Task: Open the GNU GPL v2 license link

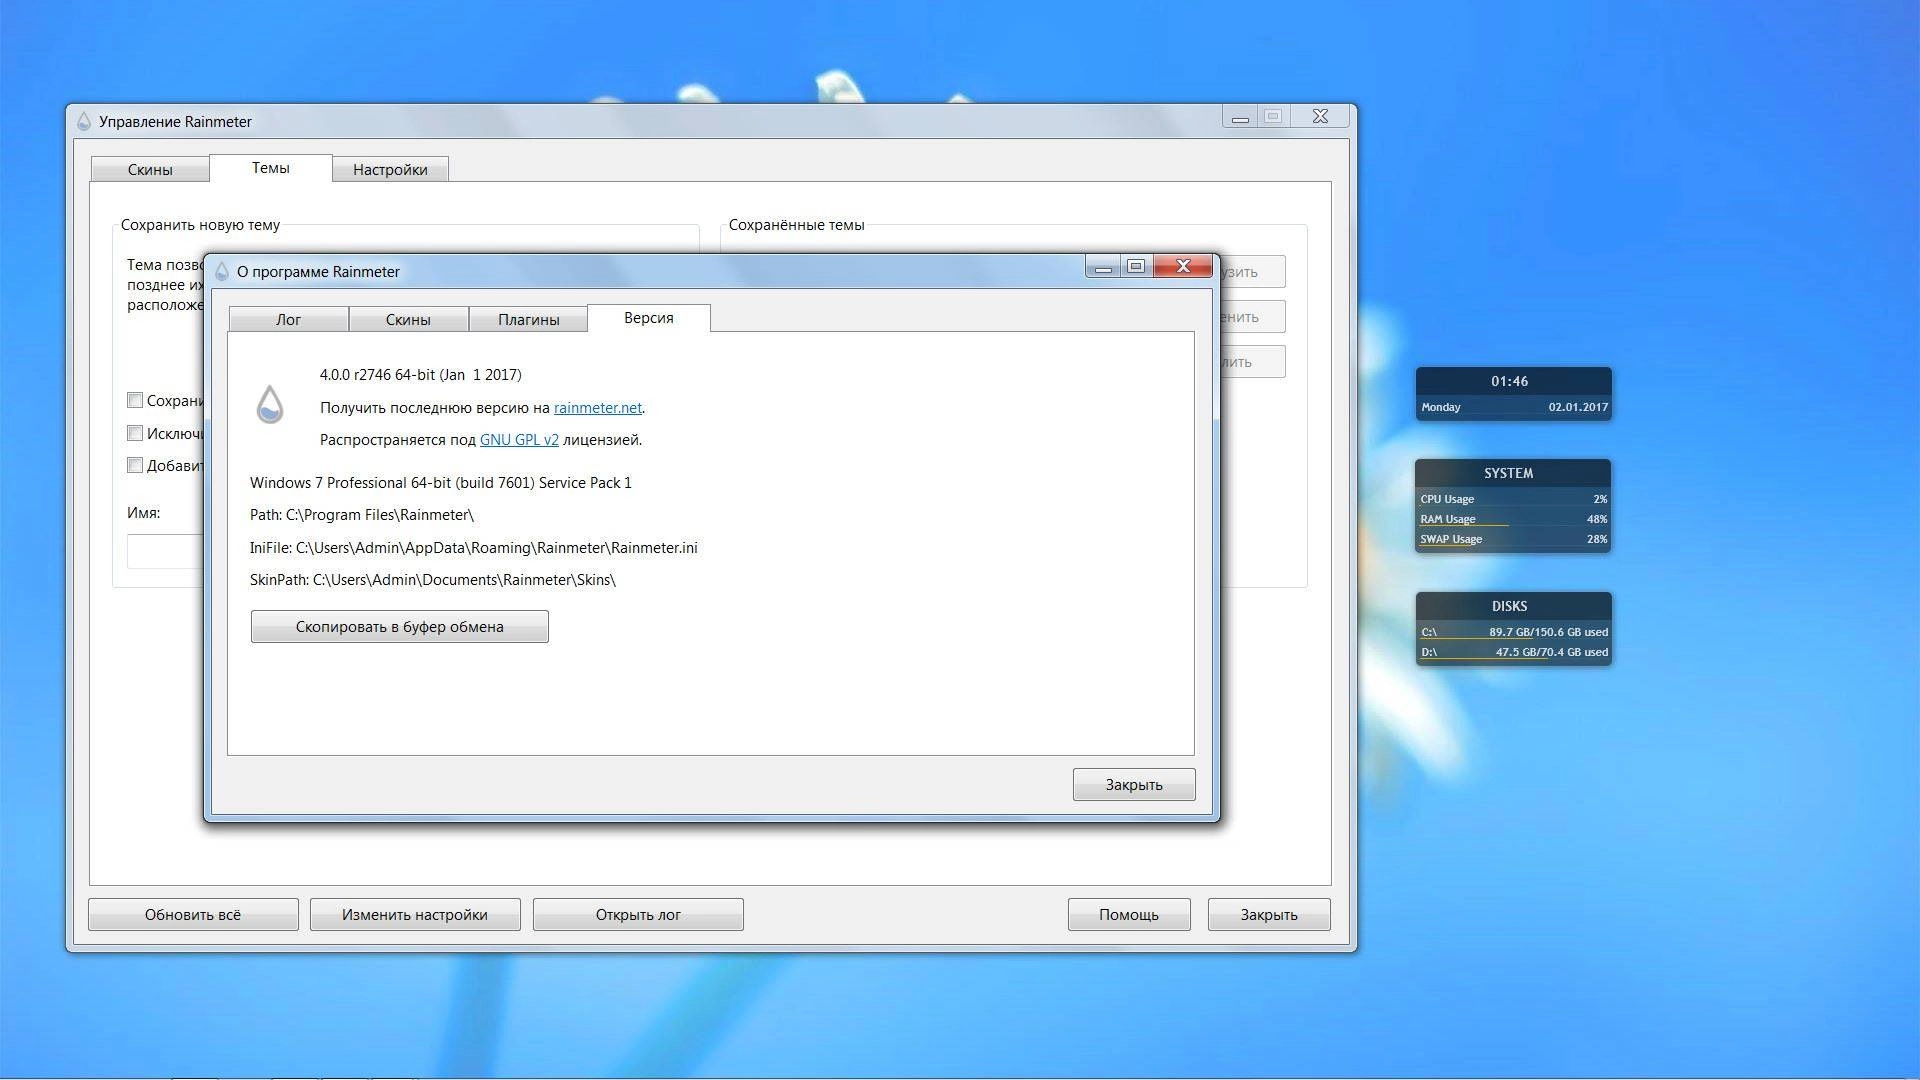Action: [x=519, y=439]
